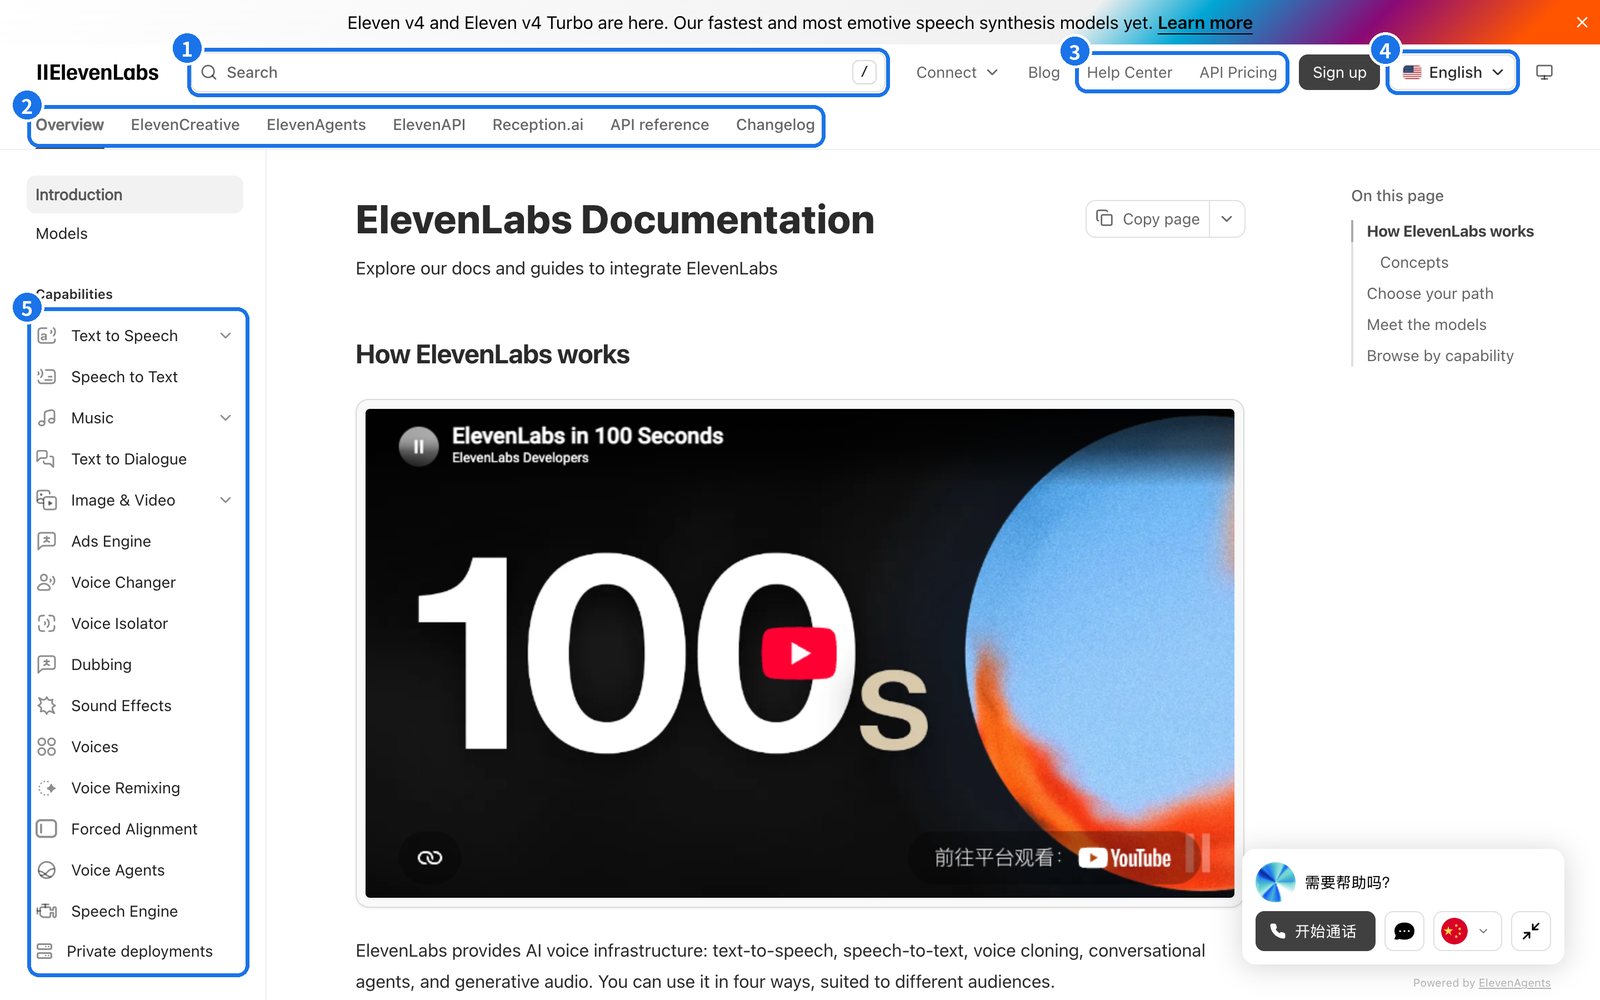This screenshot has width=1600, height=1000.
Task: Open the English language dropdown
Action: tap(1453, 72)
